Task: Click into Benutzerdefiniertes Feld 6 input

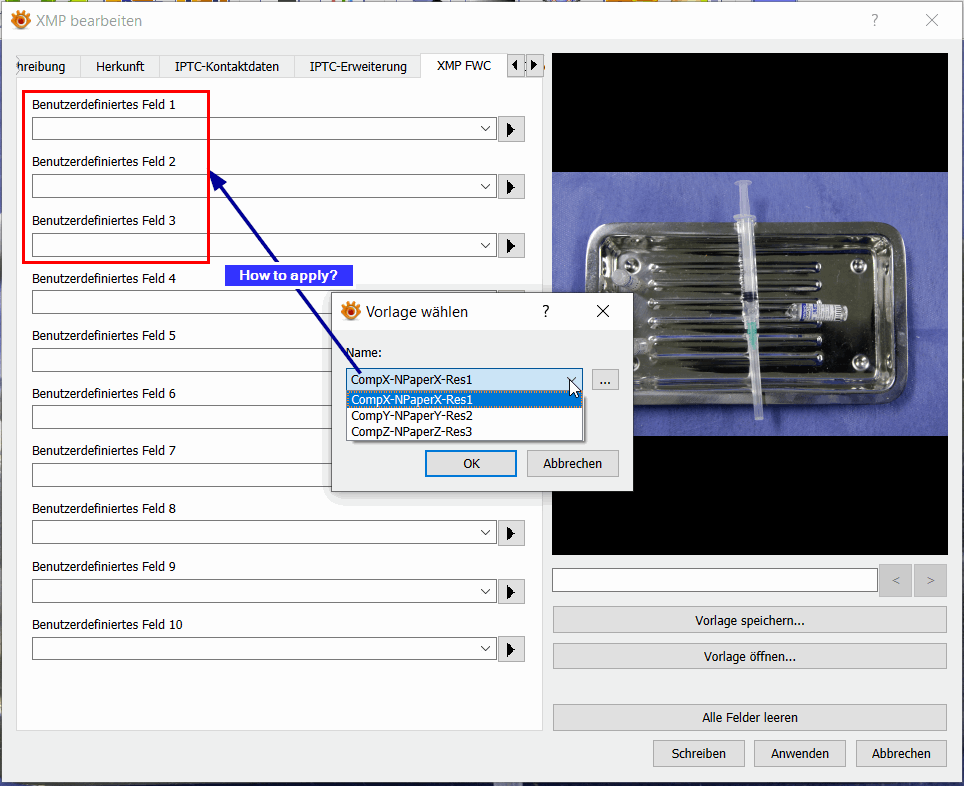Action: 181,418
